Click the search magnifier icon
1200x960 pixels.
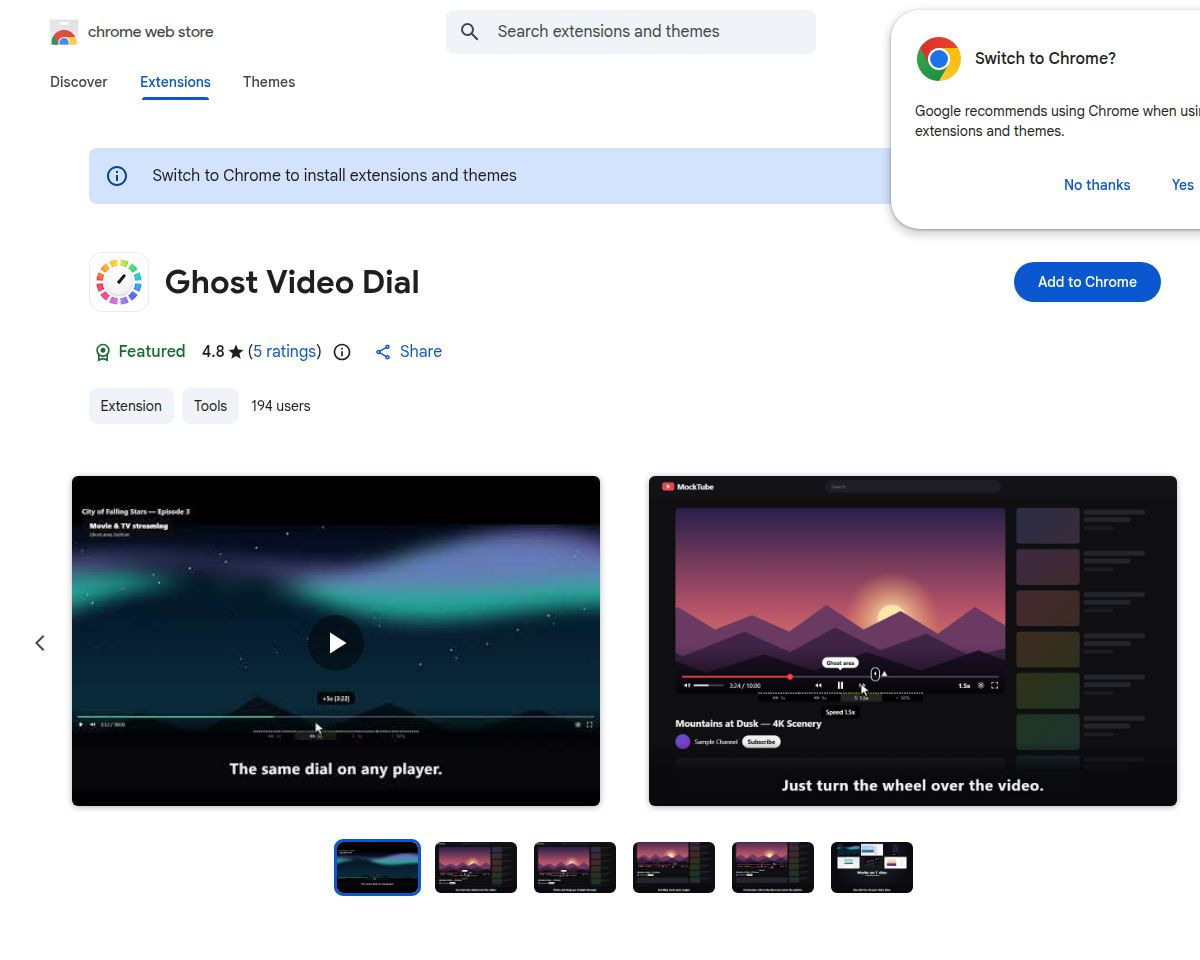[x=470, y=32]
